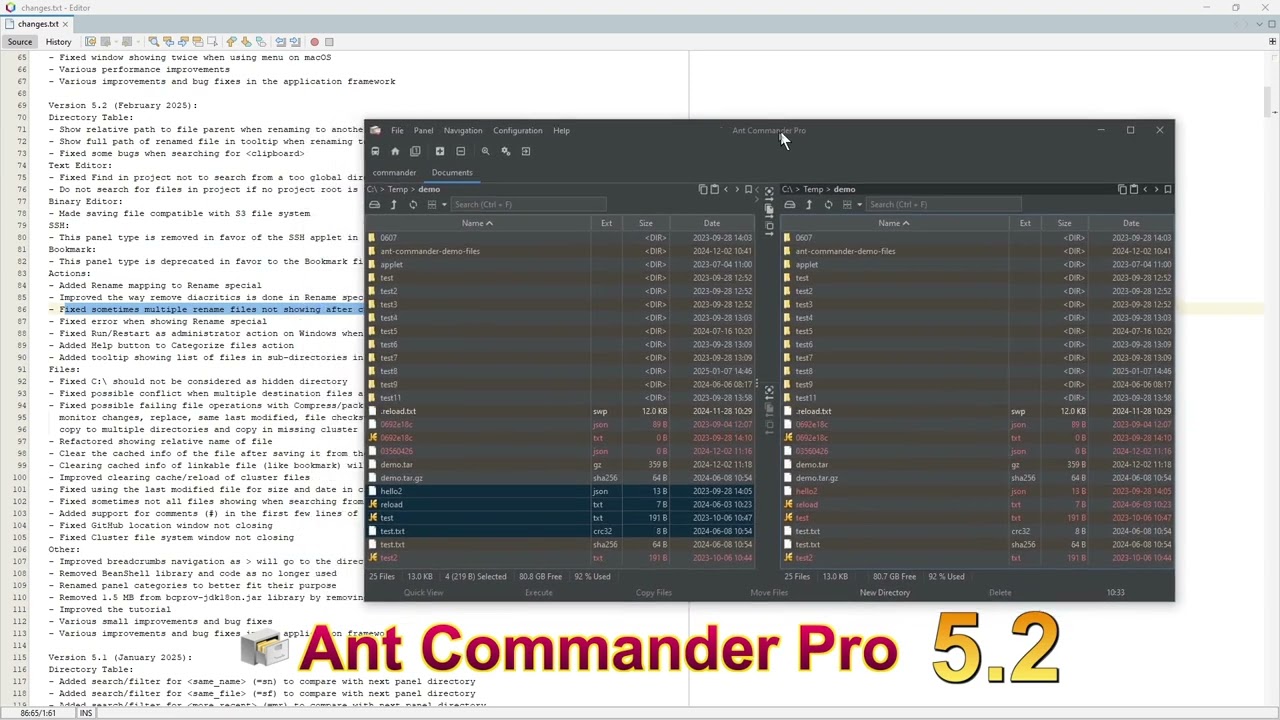Click paste clipboard icon above right panel
The width and height of the screenshot is (1280, 720).
(x=1134, y=189)
